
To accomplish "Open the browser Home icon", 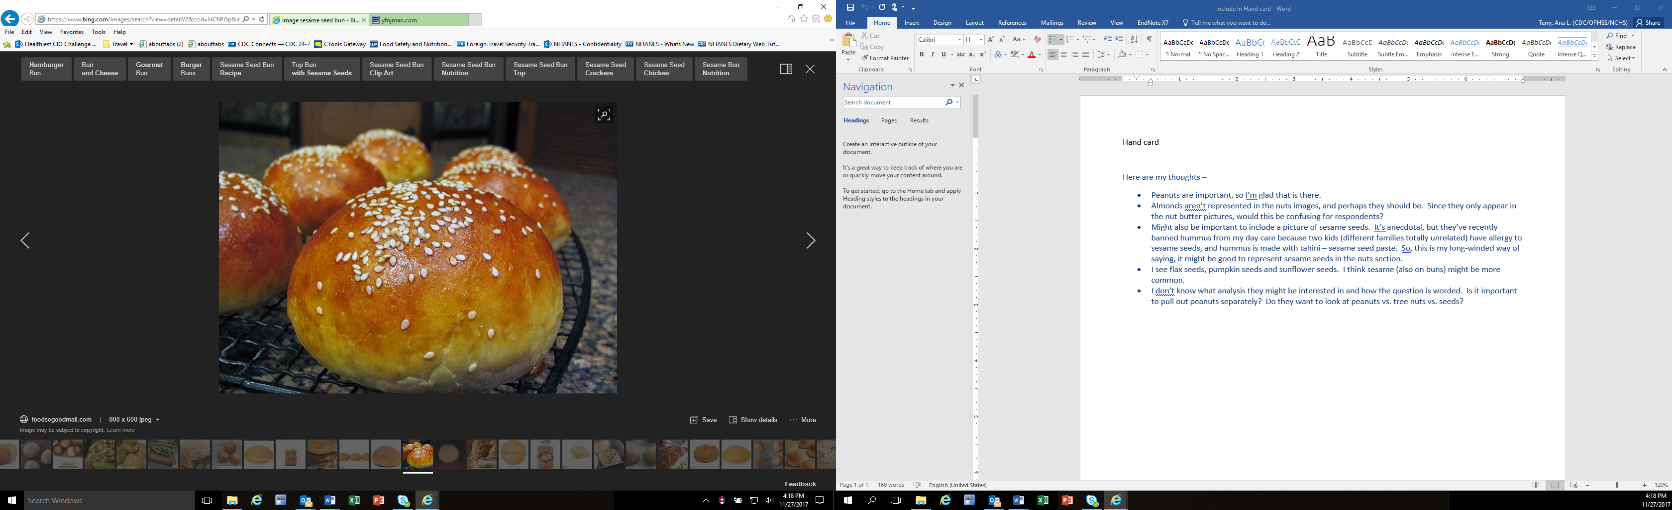I will coord(792,19).
